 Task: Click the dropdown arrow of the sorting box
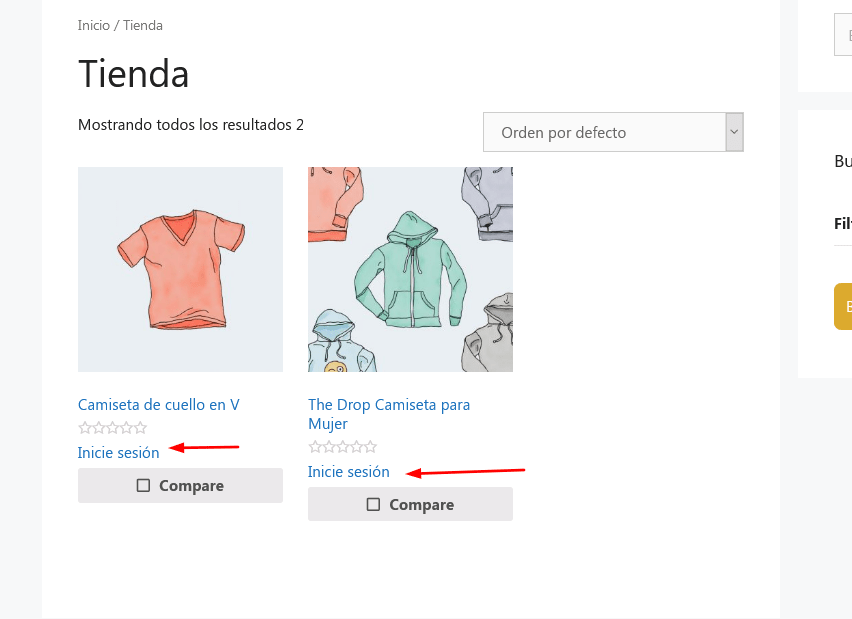[734, 132]
